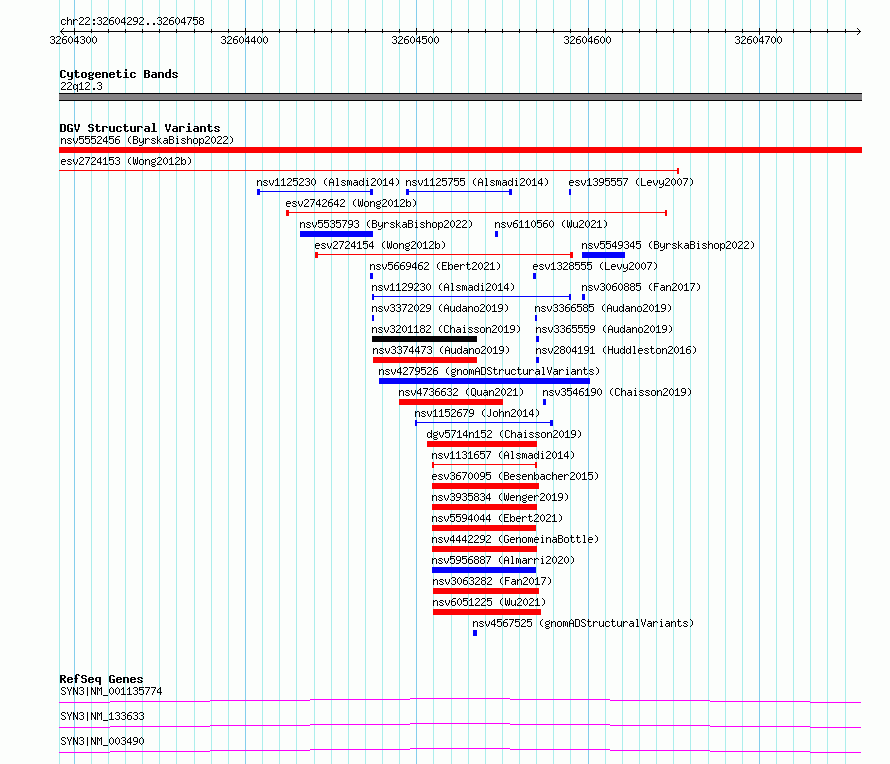
Task: Click nsv3372029 (Audano2019) label
Action: [440, 308]
